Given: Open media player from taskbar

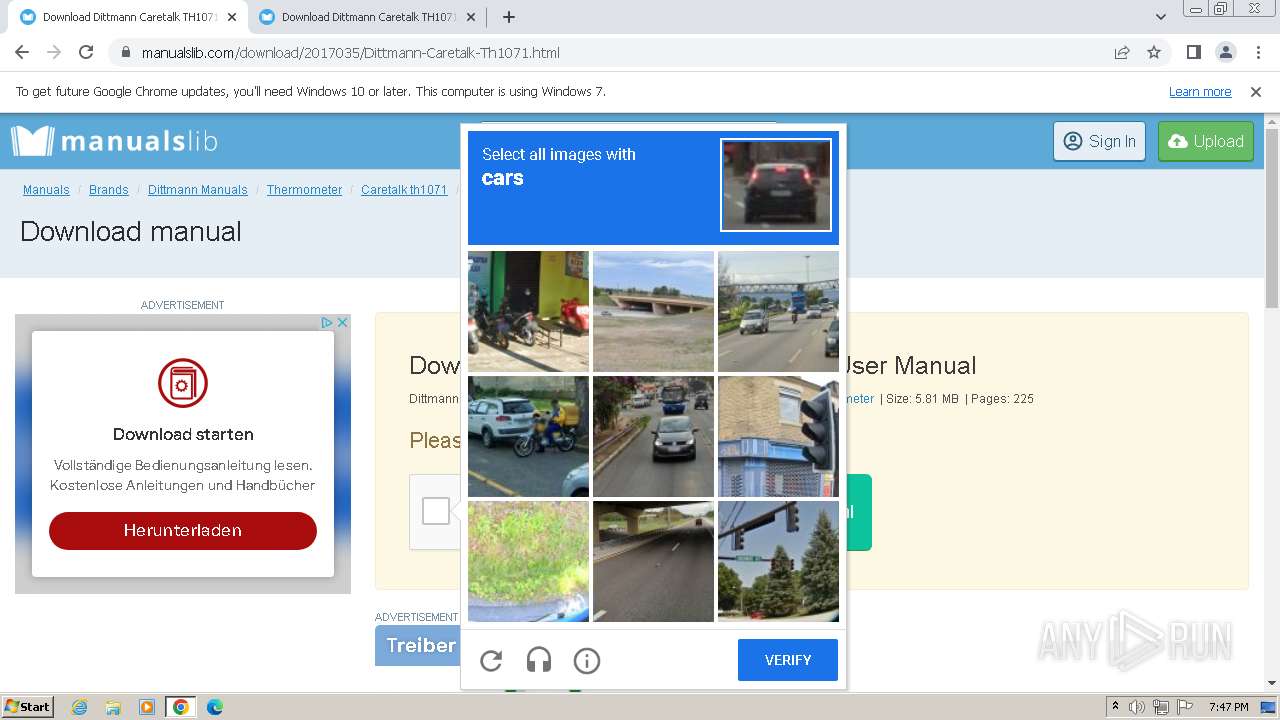Looking at the screenshot, I should [147, 707].
